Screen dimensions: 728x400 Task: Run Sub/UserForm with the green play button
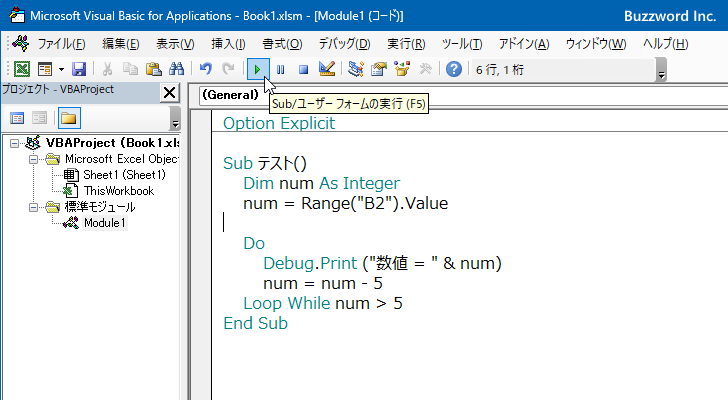pos(258,70)
